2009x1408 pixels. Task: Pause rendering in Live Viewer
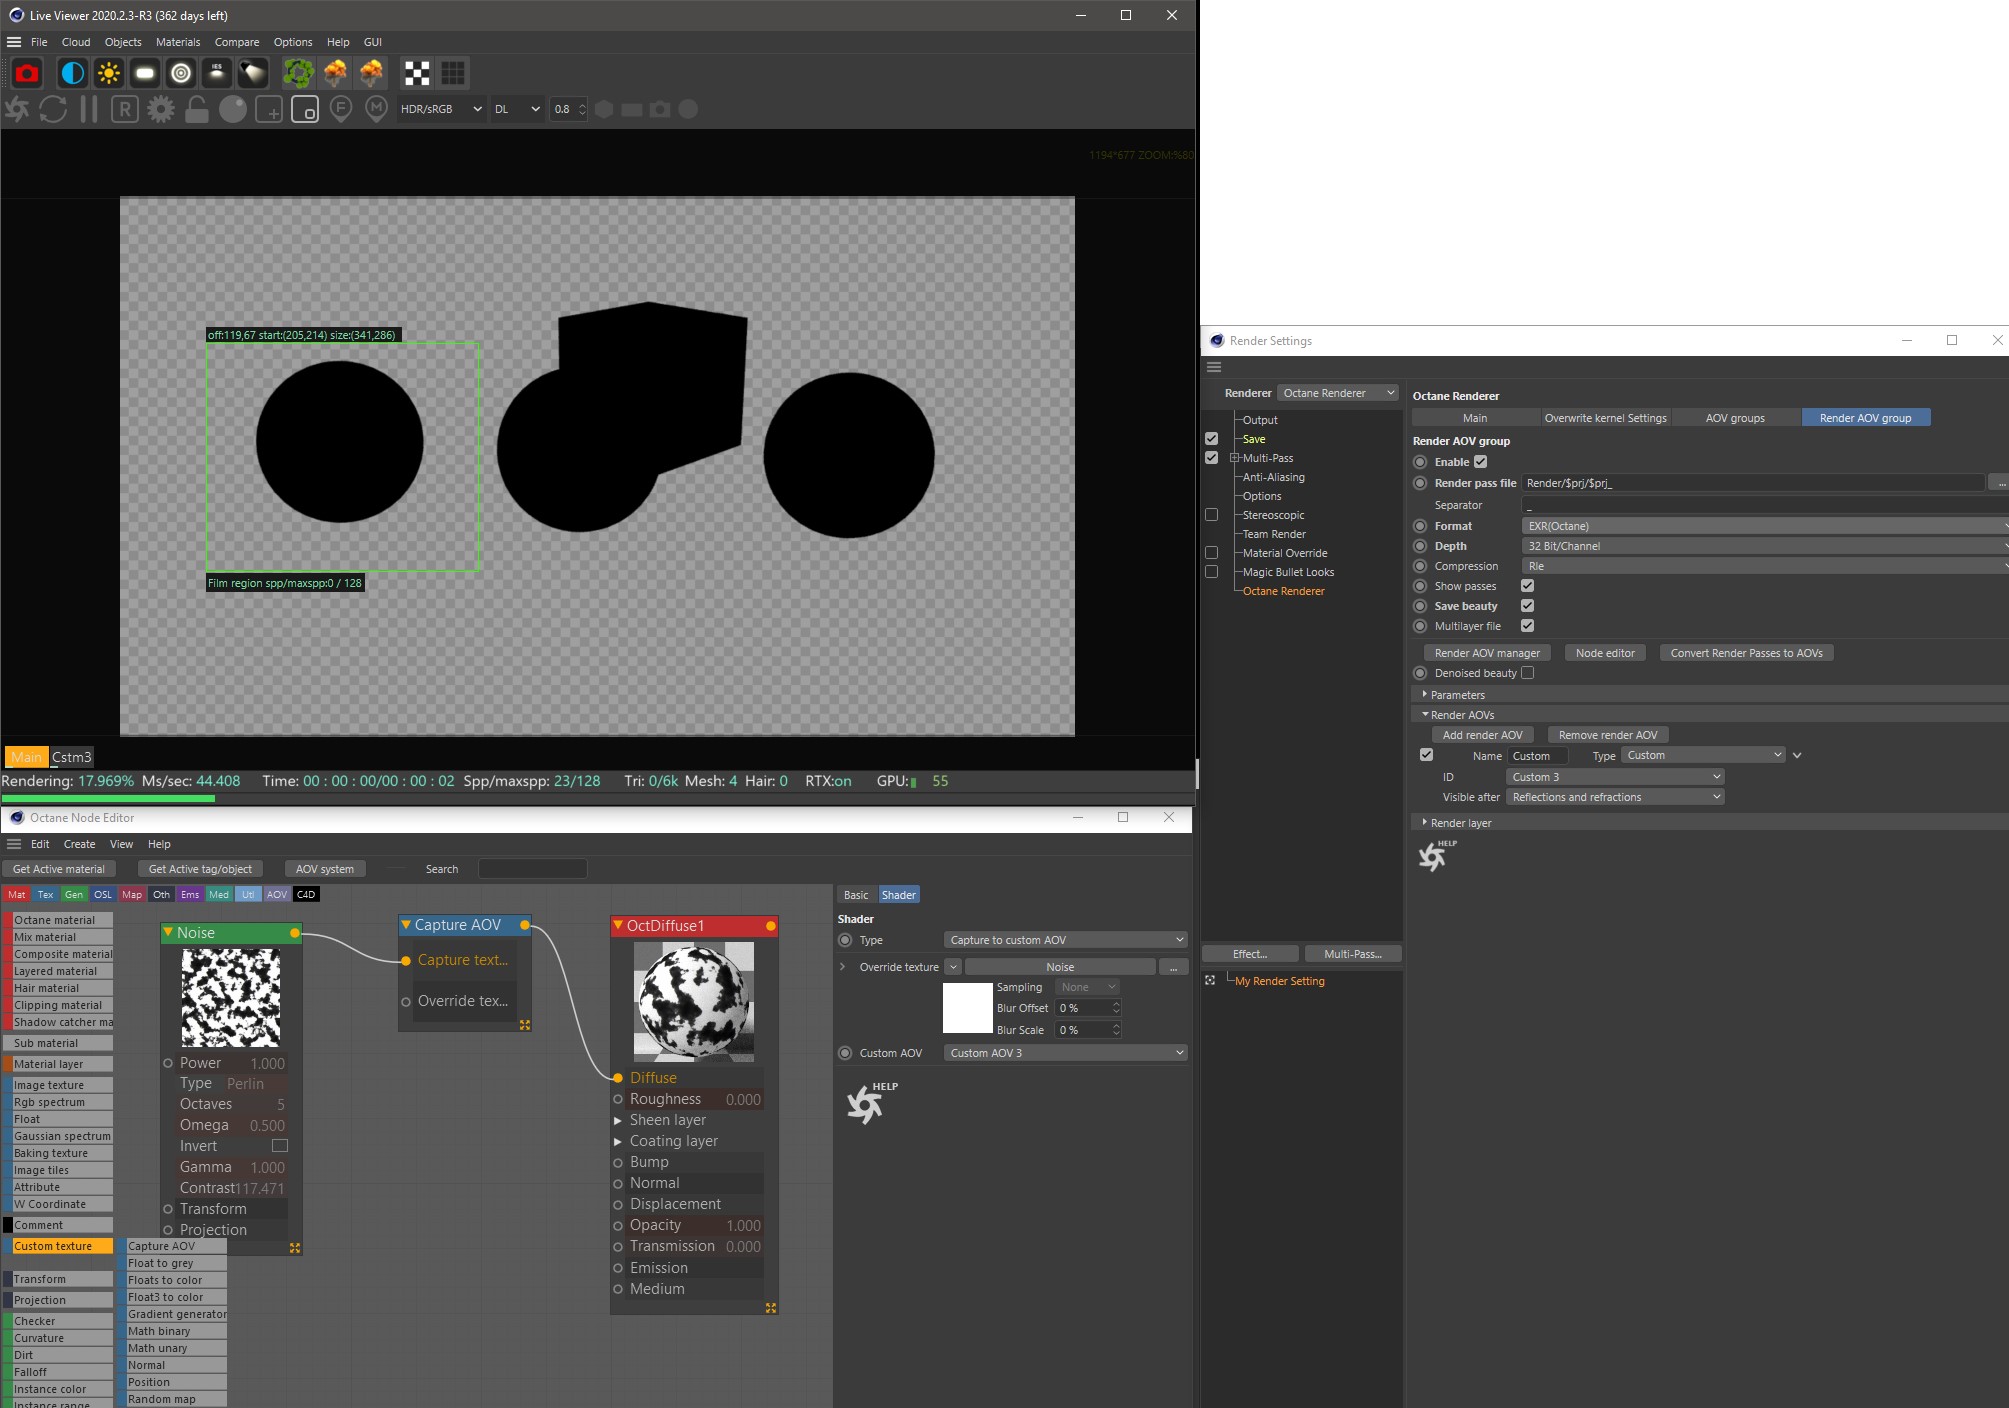[x=89, y=109]
